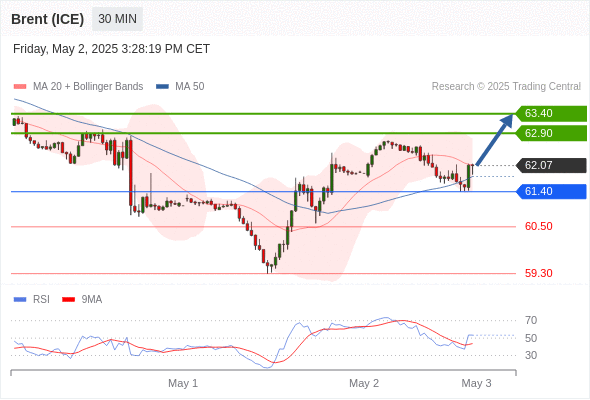This screenshot has height=400, width=590.
Task: Click the blue upward arrow target
Action: pos(495,140)
